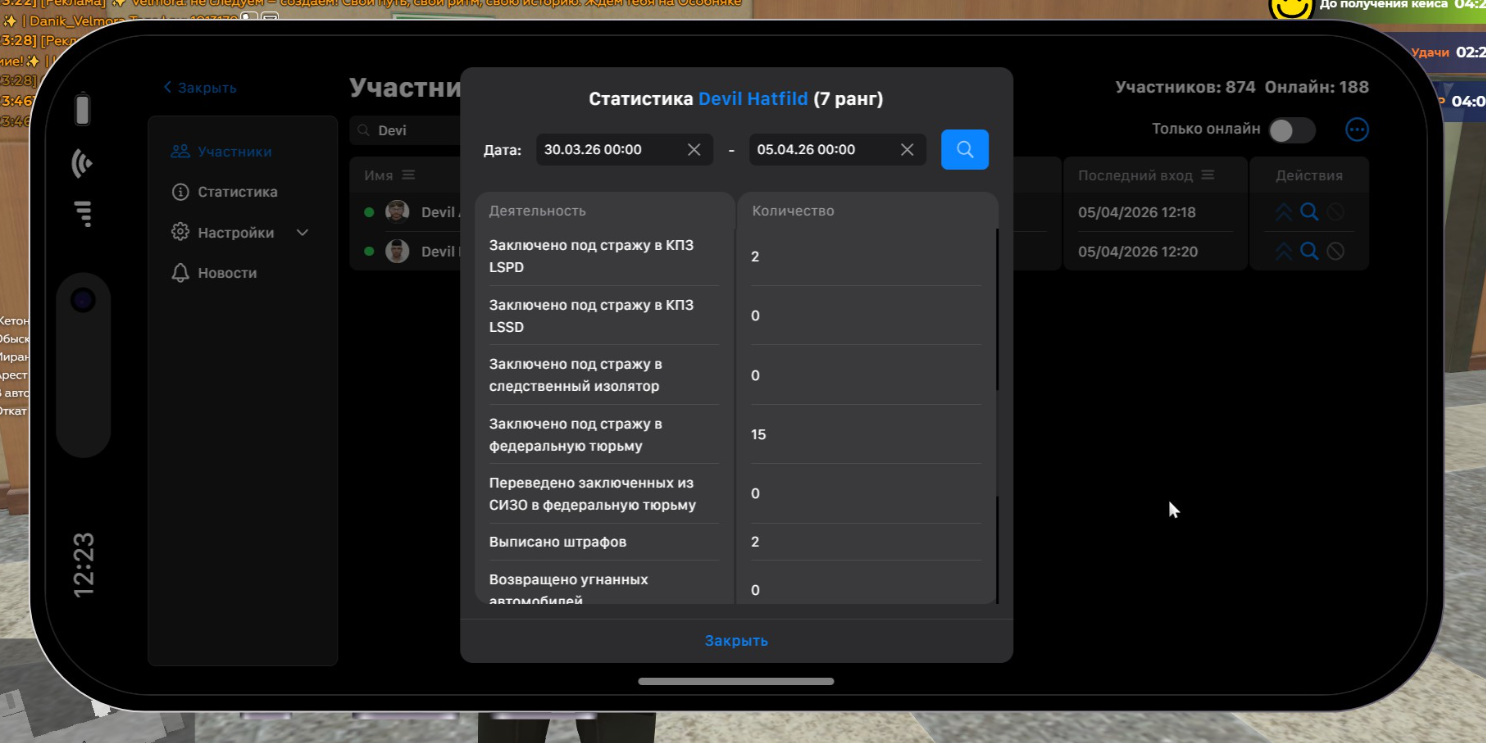Click promote double-chevron in 12:20 member row
1486x743 pixels.
tap(1283, 252)
